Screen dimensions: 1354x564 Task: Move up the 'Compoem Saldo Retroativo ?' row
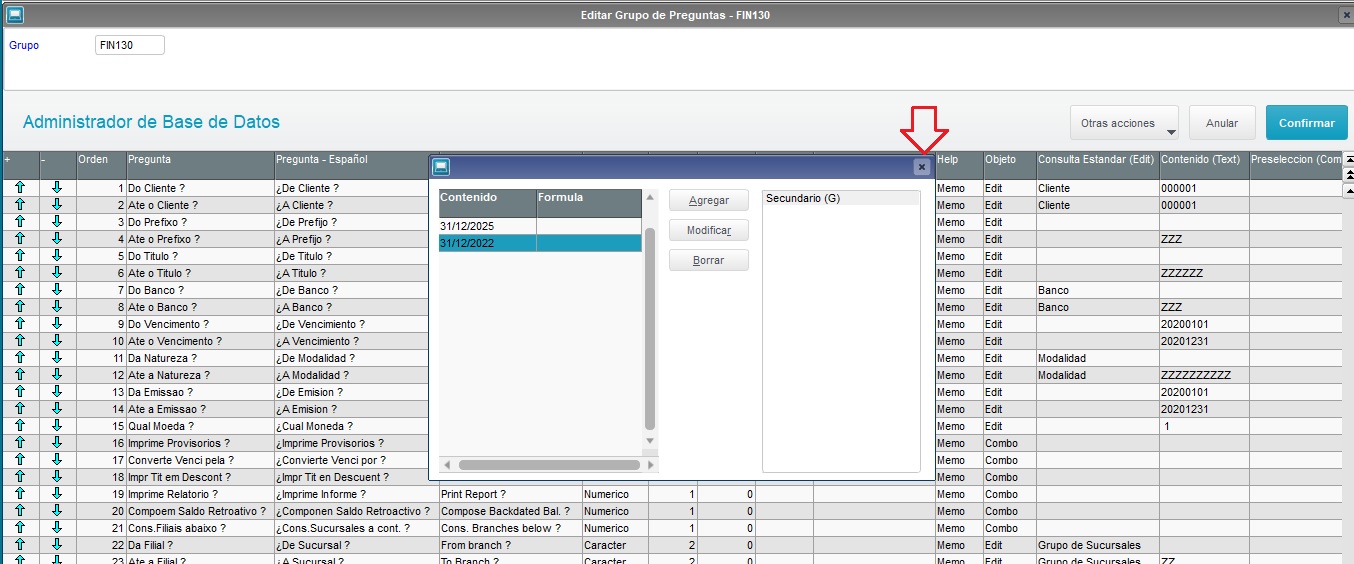pos(19,511)
